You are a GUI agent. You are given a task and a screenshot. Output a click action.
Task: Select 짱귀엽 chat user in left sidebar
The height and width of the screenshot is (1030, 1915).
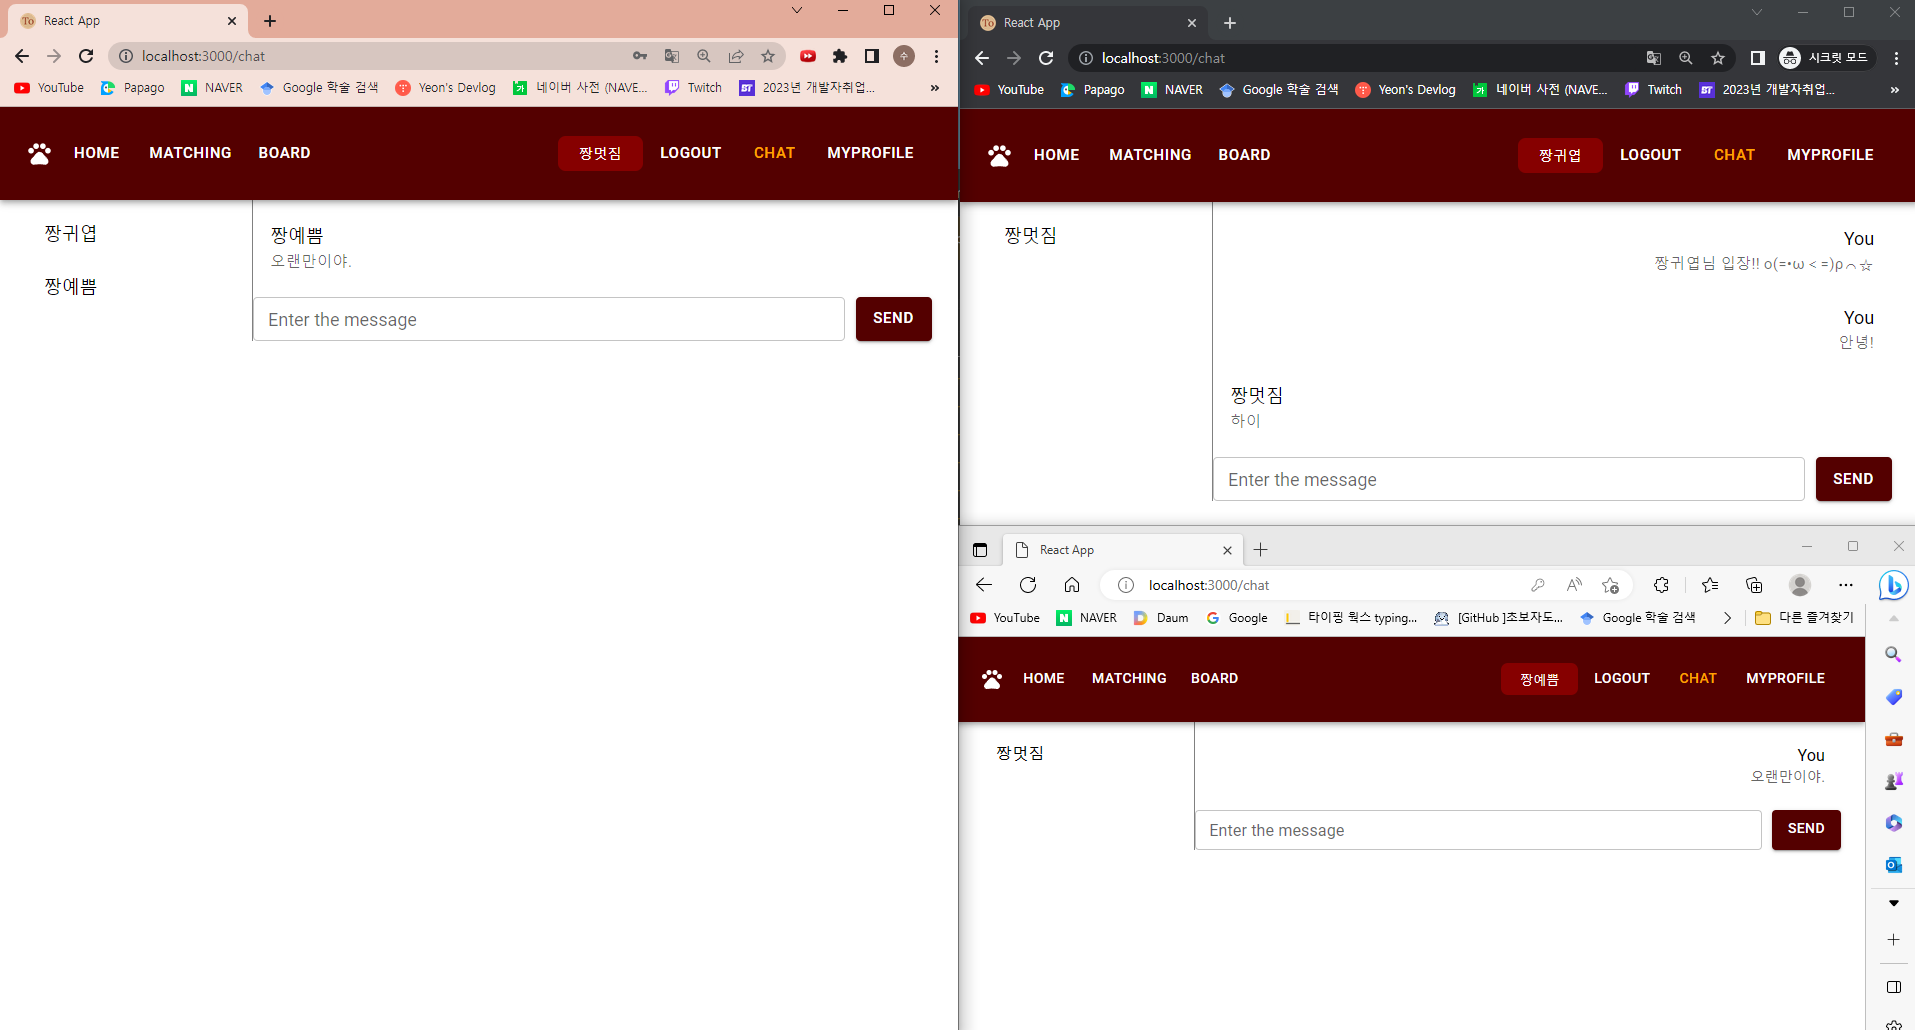tap(71, 234)
